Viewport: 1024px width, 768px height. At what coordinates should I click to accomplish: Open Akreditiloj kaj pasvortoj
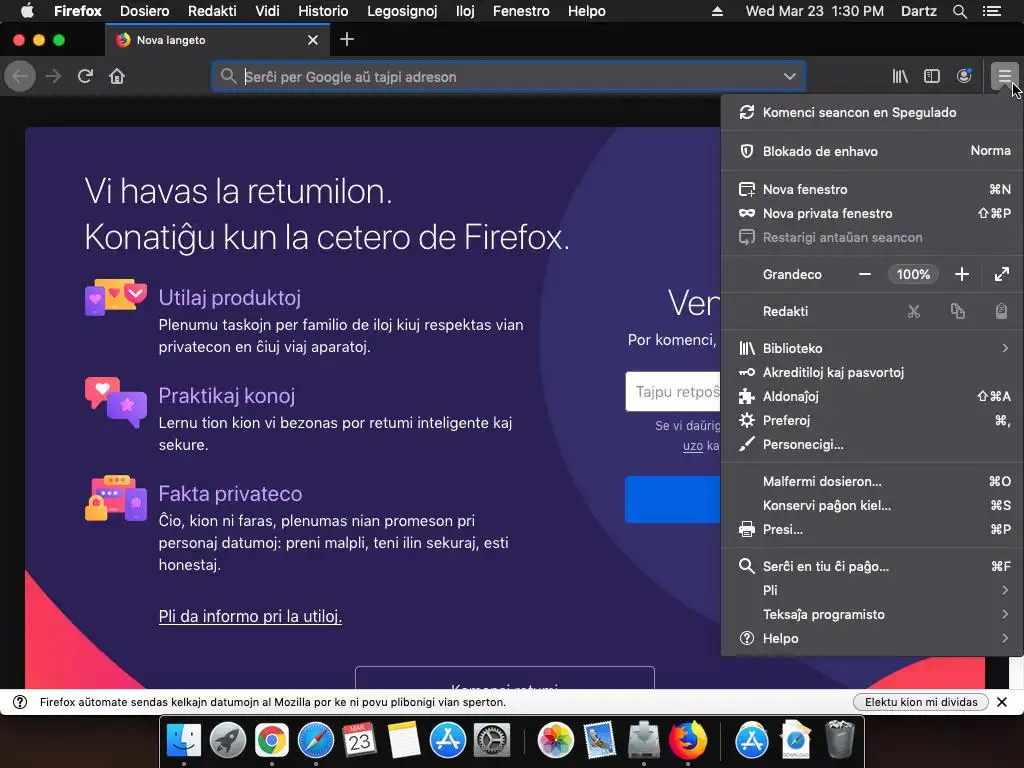[872, 372]
